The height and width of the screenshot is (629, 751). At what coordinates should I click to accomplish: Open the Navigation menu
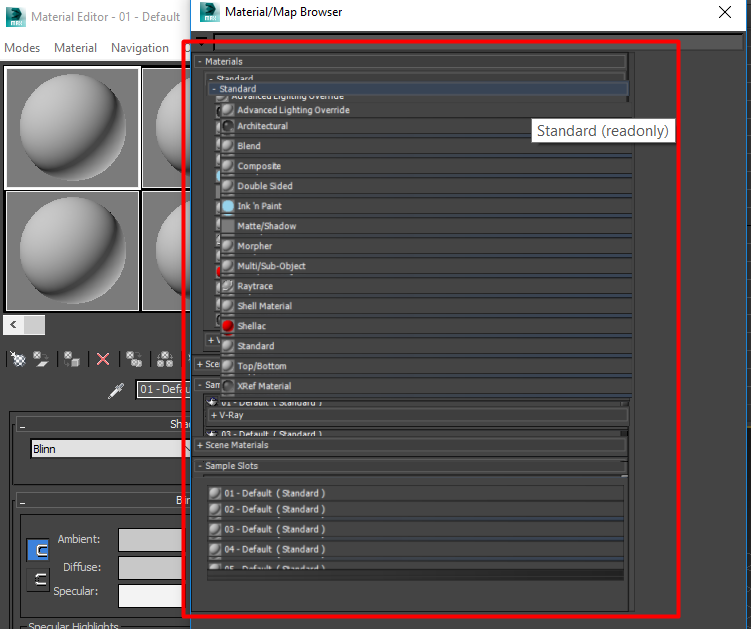(x=139, y=48)
